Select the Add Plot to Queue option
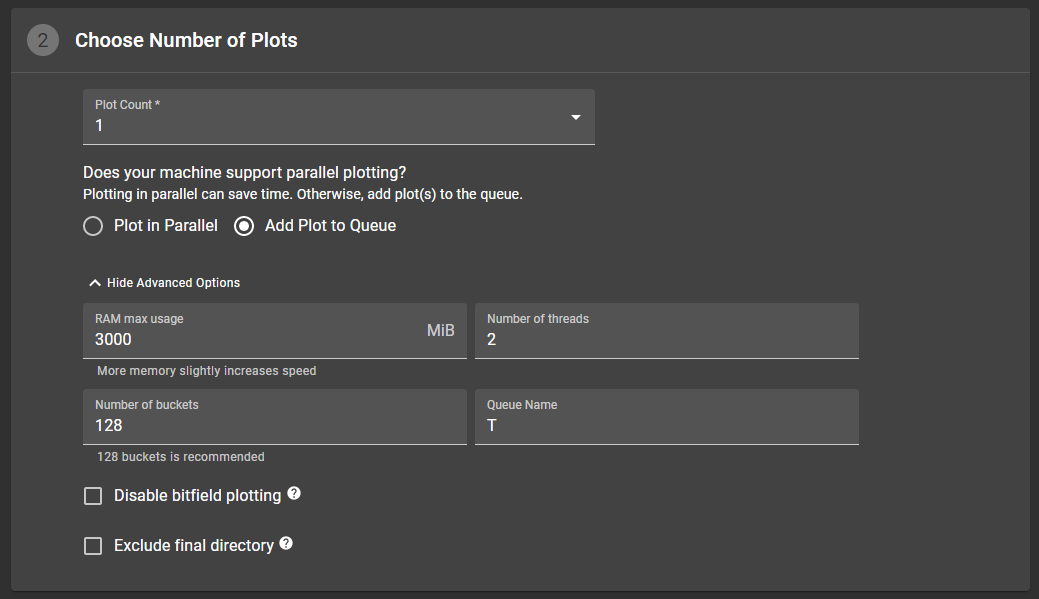 coord(244,226)
